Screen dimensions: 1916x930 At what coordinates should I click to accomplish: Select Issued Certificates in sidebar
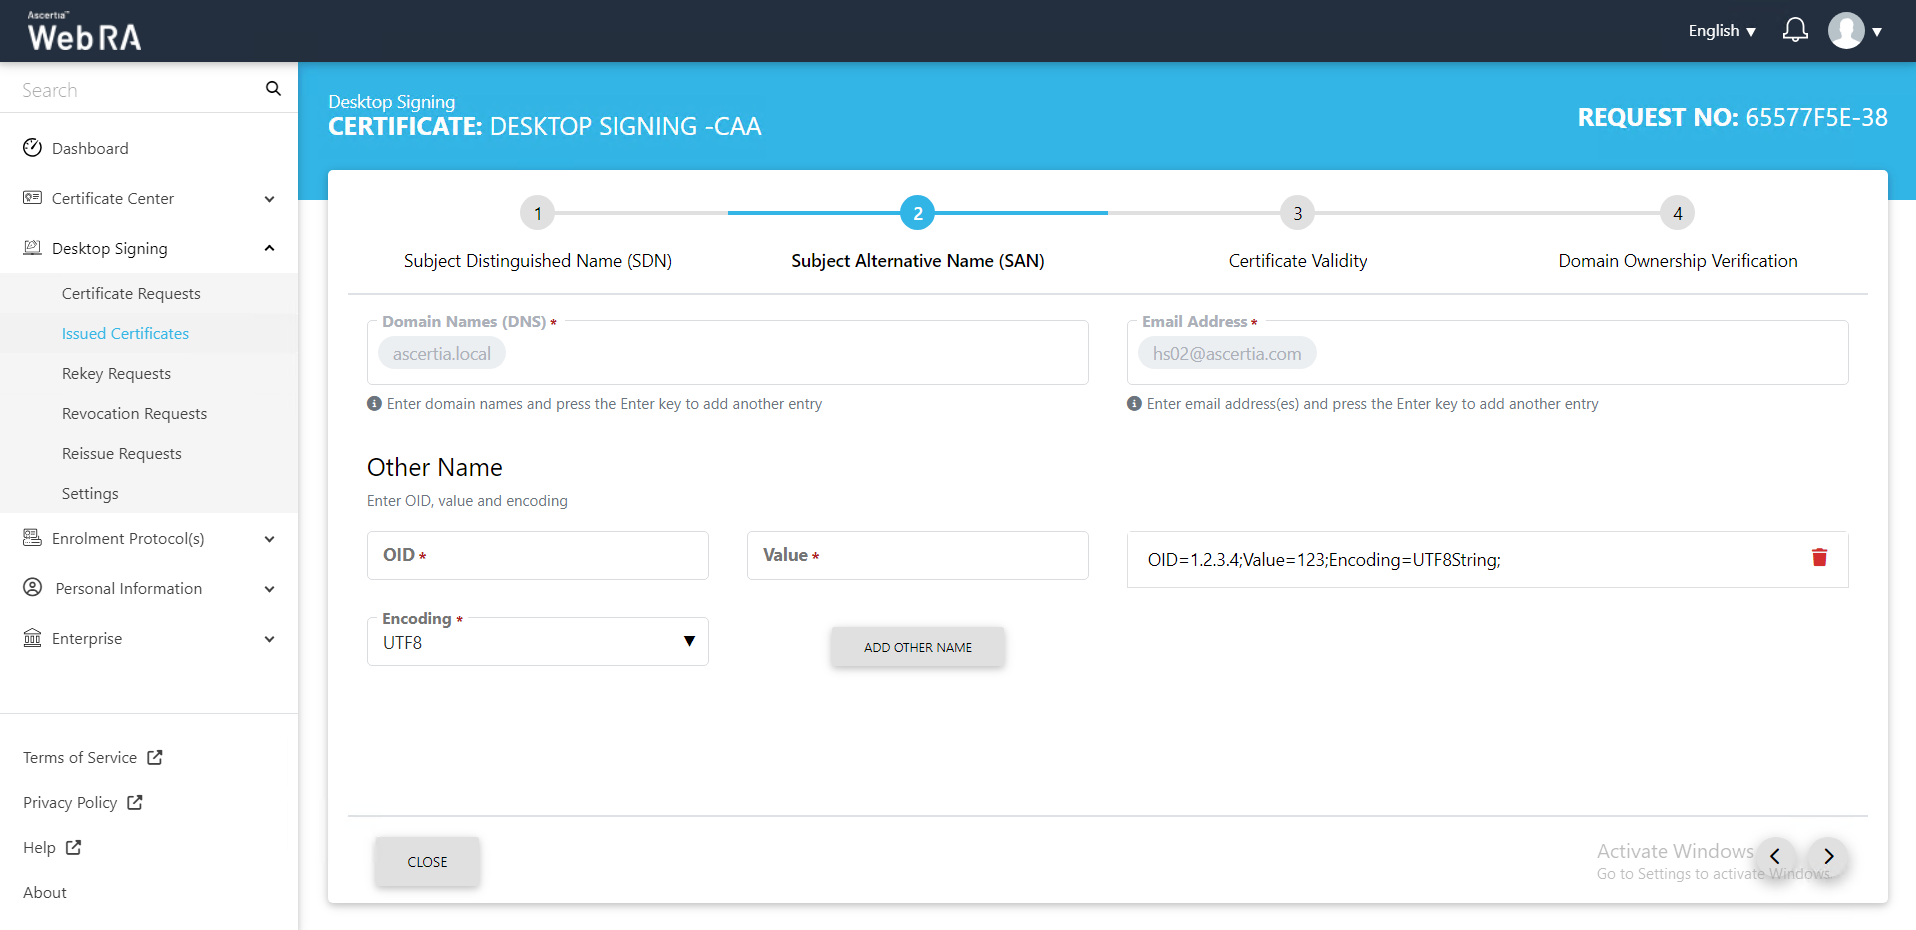(125, 333)
